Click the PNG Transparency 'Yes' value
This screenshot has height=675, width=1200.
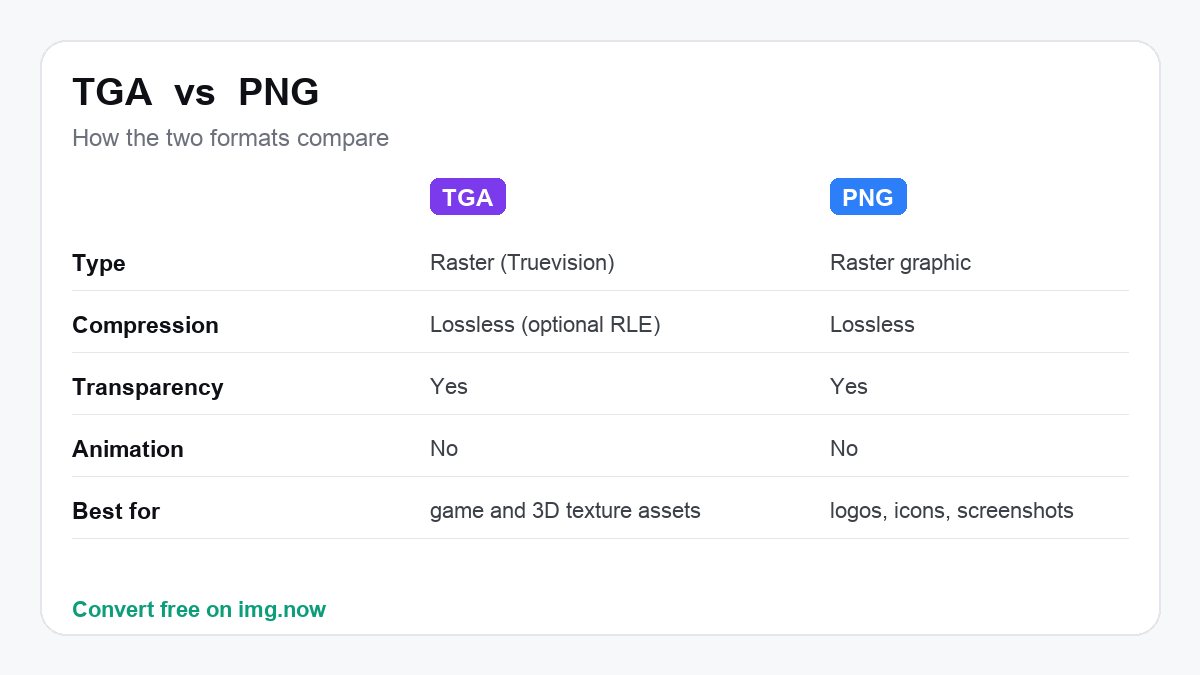(x=849, y=387)
